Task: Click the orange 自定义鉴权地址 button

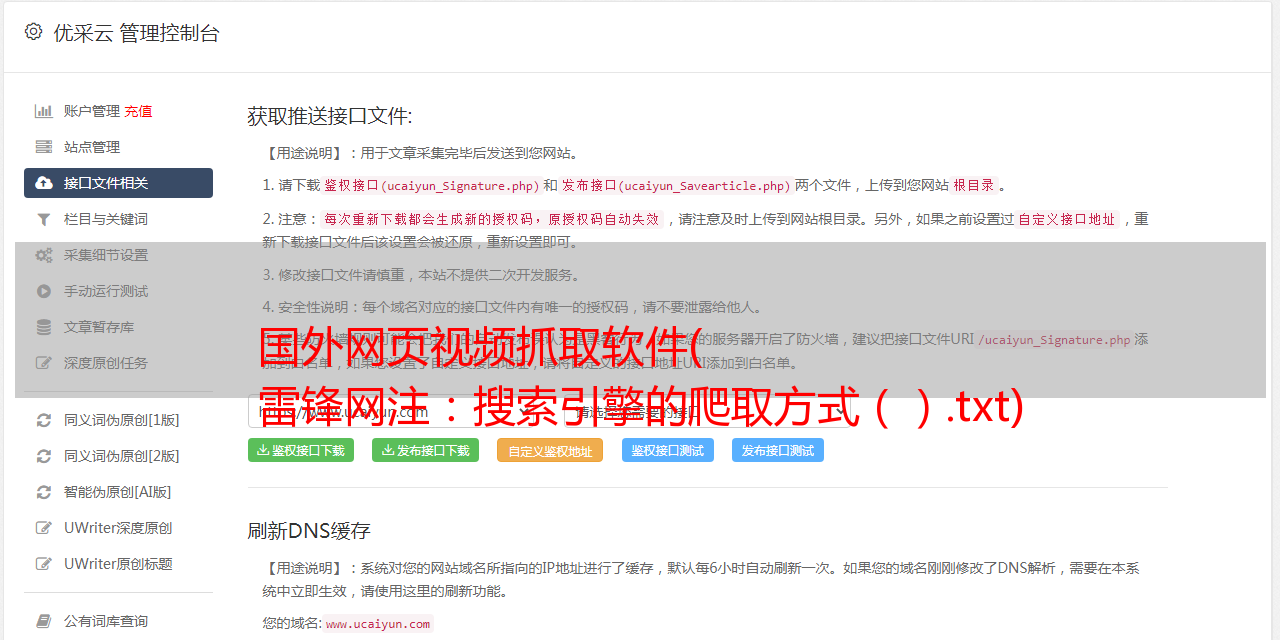Action: (x=550, y=450)
